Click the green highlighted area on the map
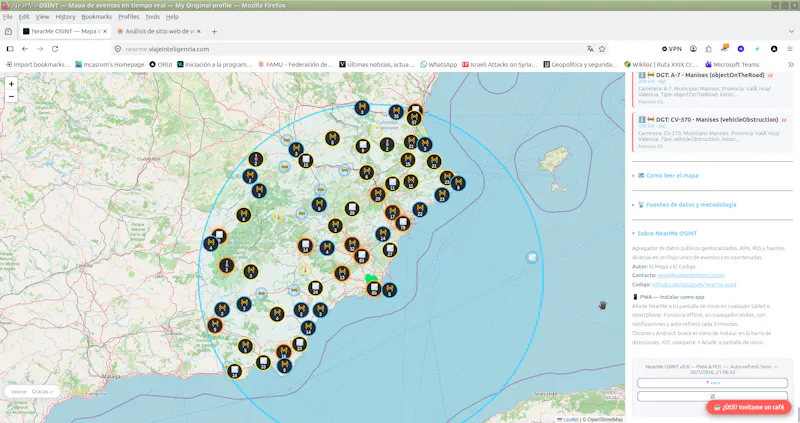Screen dimensions: 800x423 pos(370,278)
